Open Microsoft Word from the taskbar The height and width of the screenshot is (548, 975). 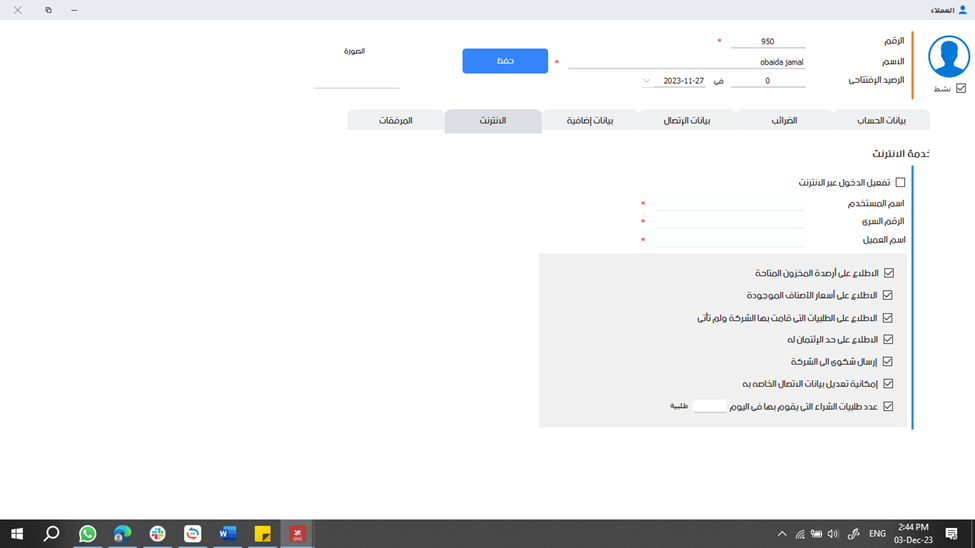[x=228, y=534]
